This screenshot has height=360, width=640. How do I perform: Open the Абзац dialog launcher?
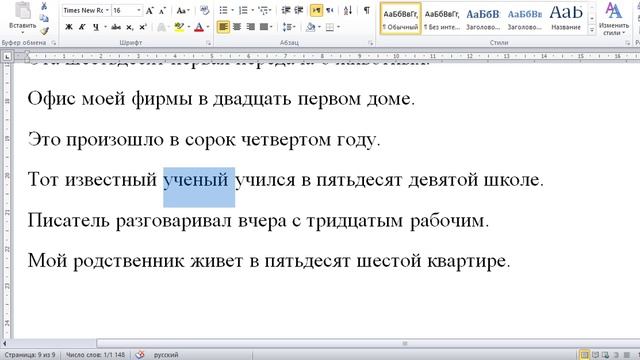click(x=371, y=42)
